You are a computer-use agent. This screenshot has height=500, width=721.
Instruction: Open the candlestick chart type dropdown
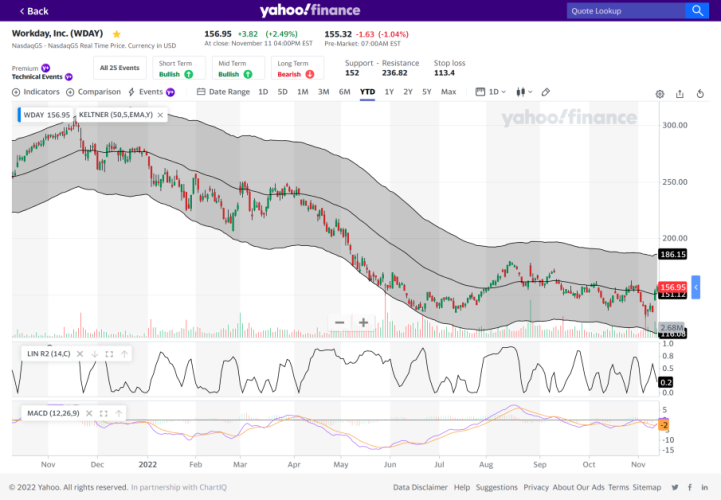524,92
